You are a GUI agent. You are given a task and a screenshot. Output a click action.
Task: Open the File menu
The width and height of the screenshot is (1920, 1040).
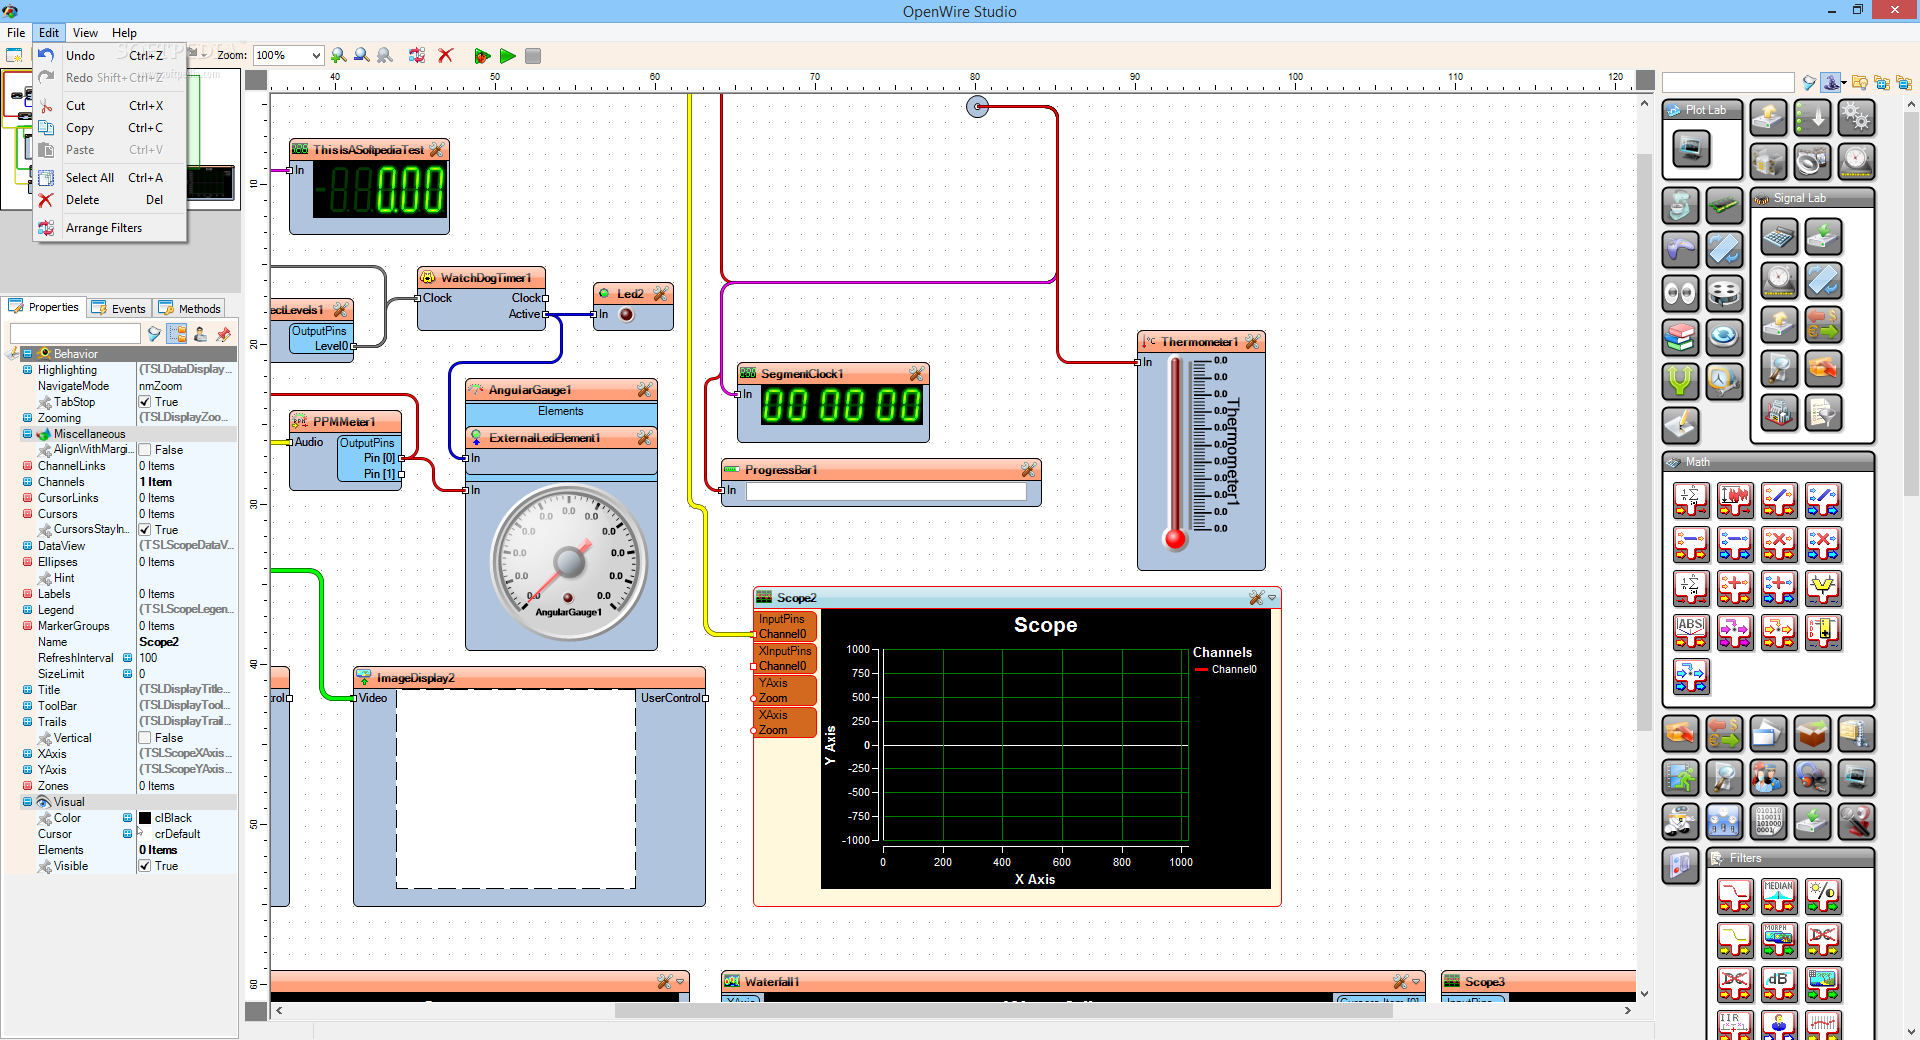pyautogui.click(x=16, y=33)
